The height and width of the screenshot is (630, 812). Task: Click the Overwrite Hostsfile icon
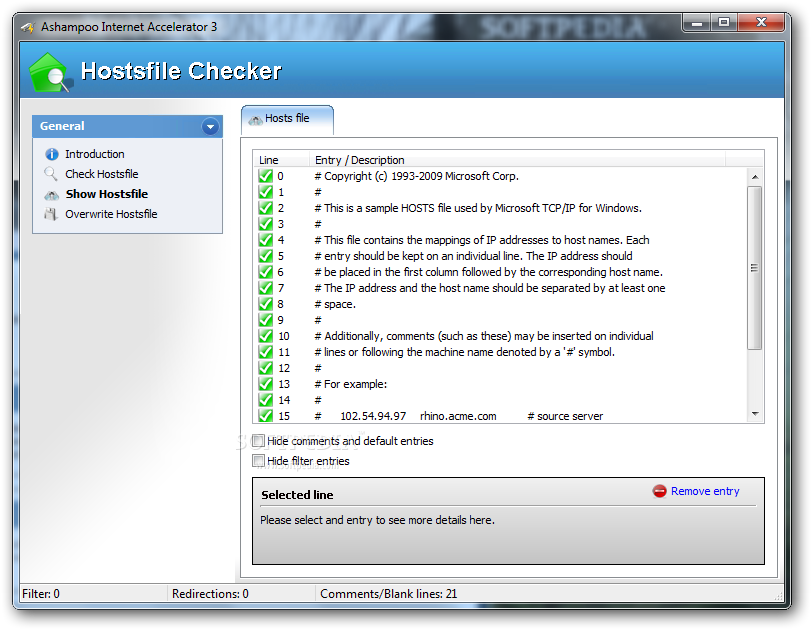pos(51,214)
